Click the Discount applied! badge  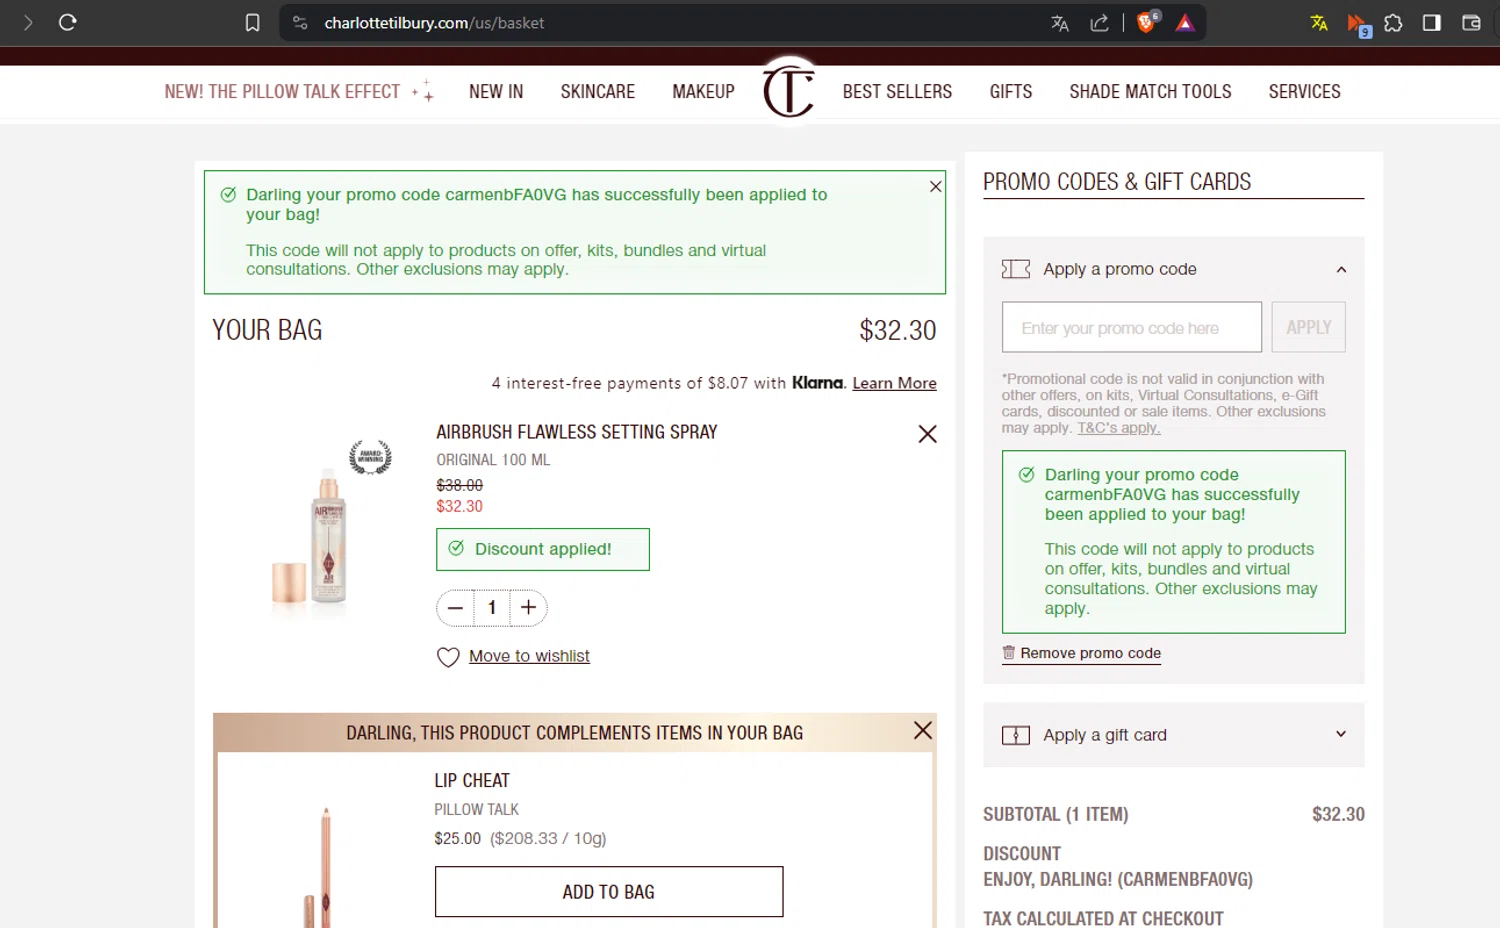coord(543,549)
